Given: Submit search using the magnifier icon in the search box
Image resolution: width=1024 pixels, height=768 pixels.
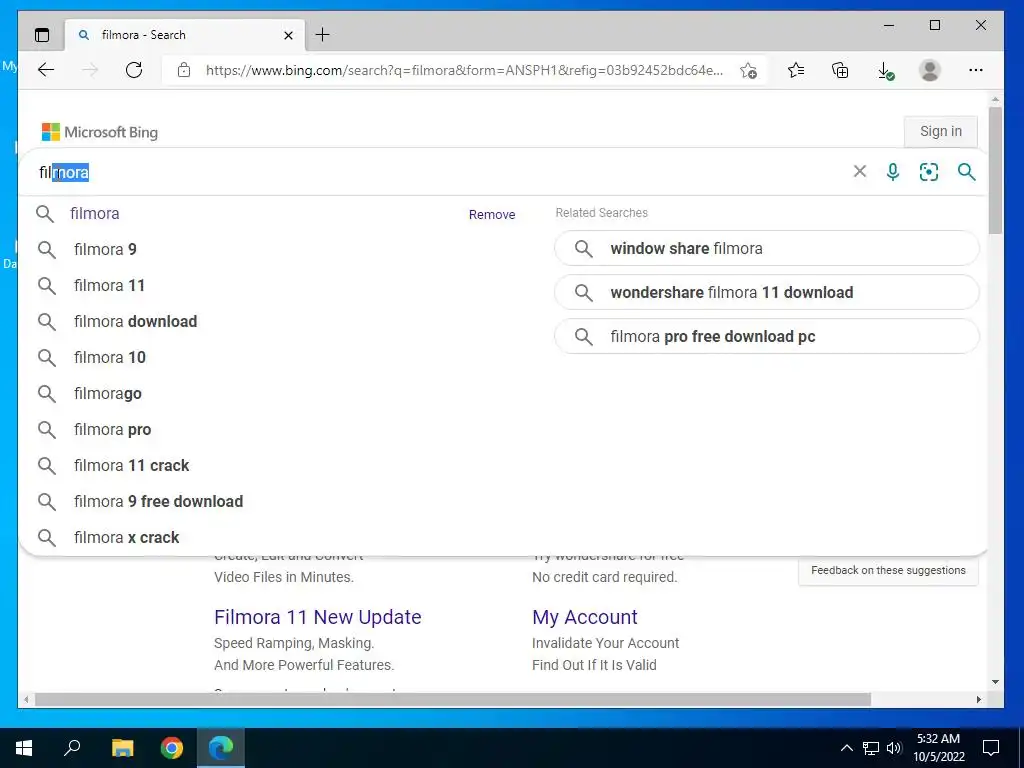Looking at the screenshot, I should (967, 172).
